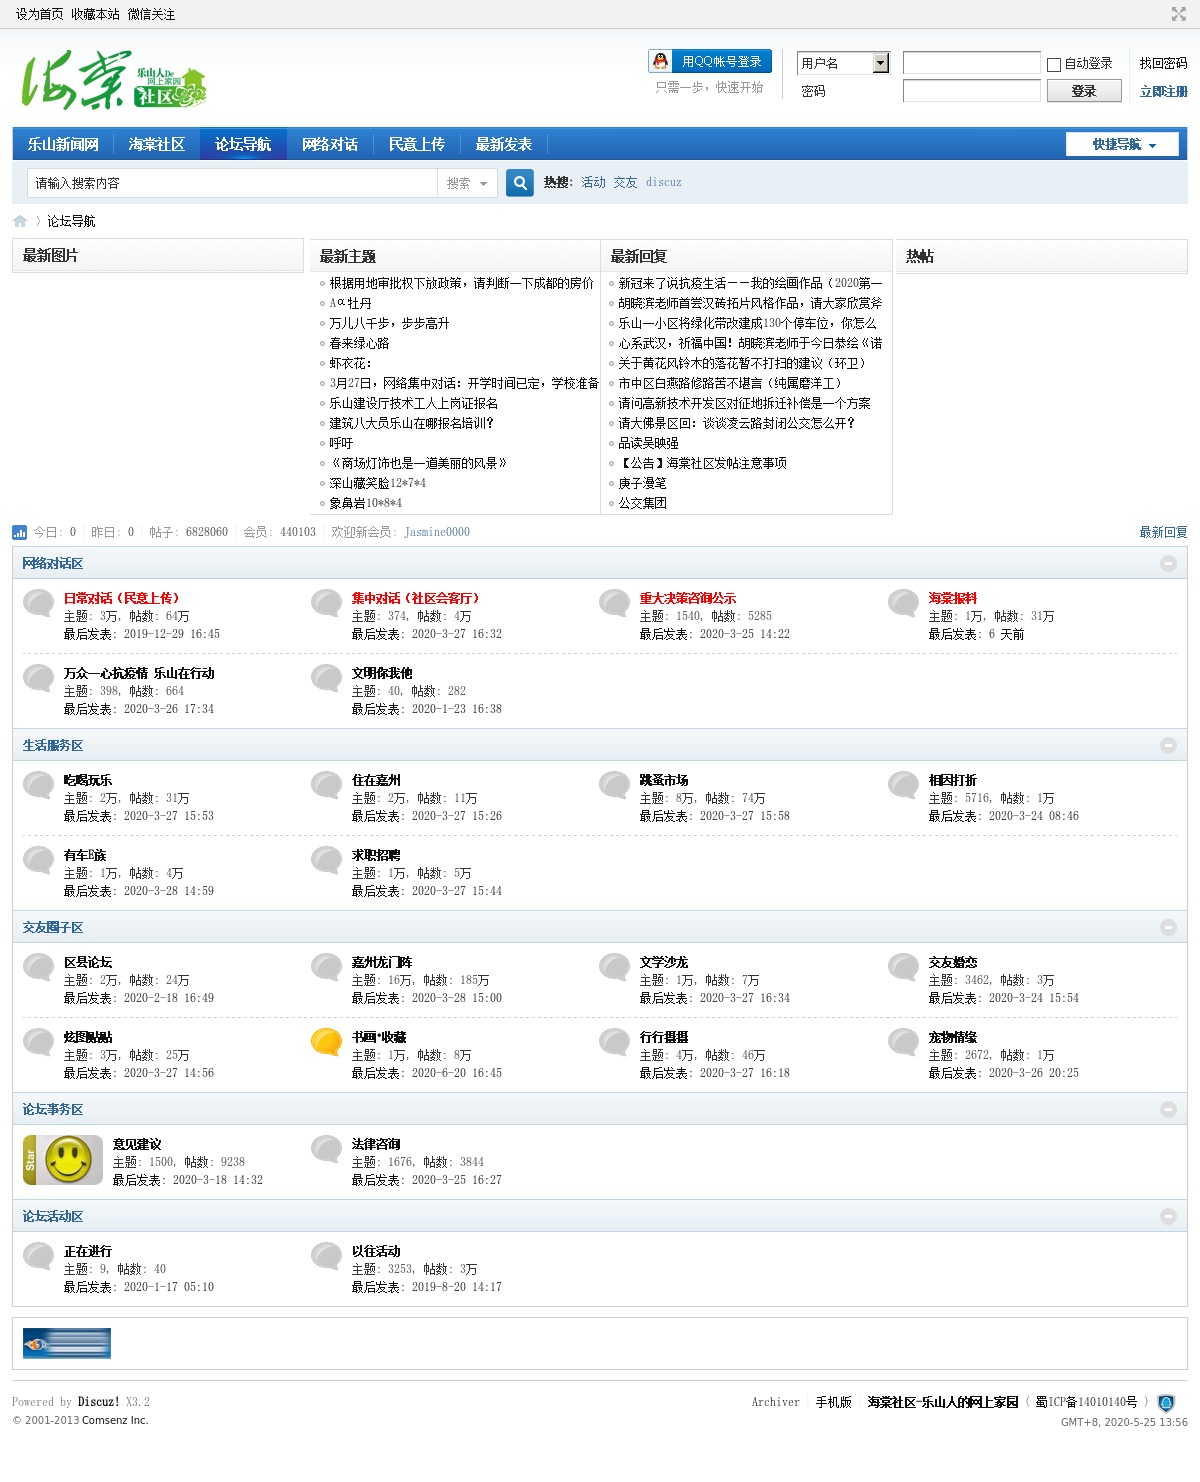
Task: Click the 嘉州龙门阵 forum bubble icon
Action: (327, 967)
